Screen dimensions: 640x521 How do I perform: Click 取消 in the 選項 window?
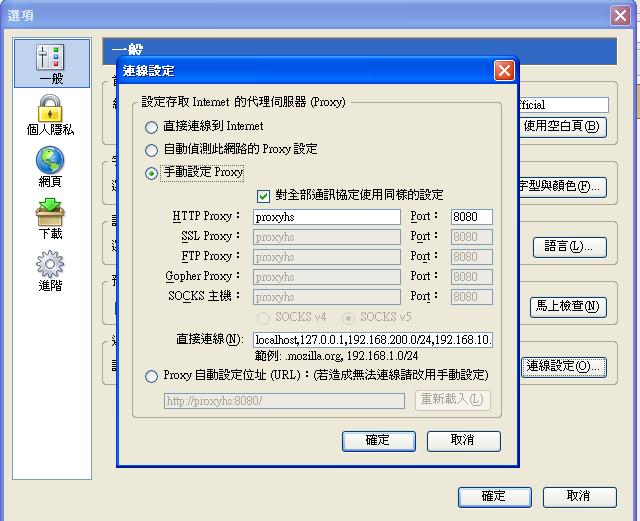[580, 497]
